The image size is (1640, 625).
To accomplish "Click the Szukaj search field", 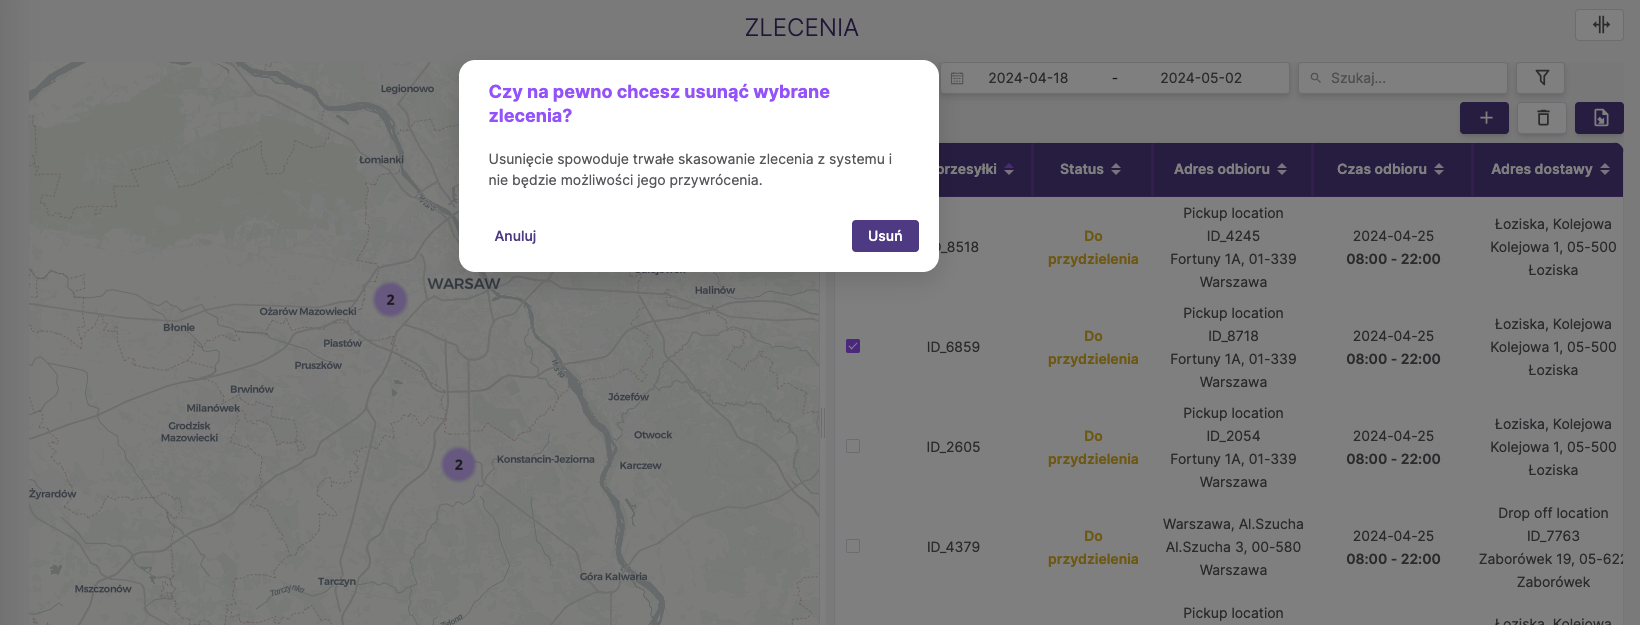I will [1410, 78].
